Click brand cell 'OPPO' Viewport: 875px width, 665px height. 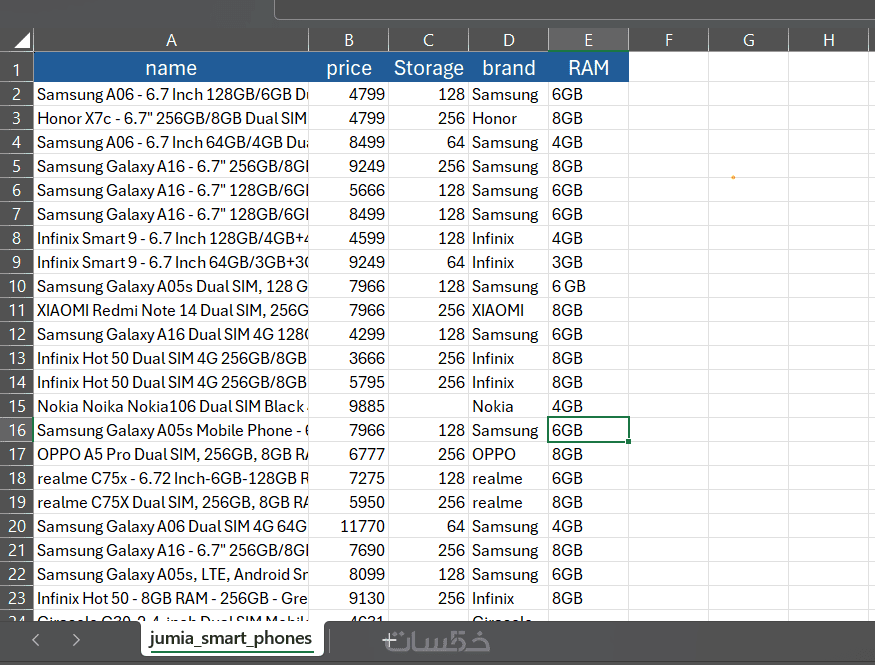508,454
